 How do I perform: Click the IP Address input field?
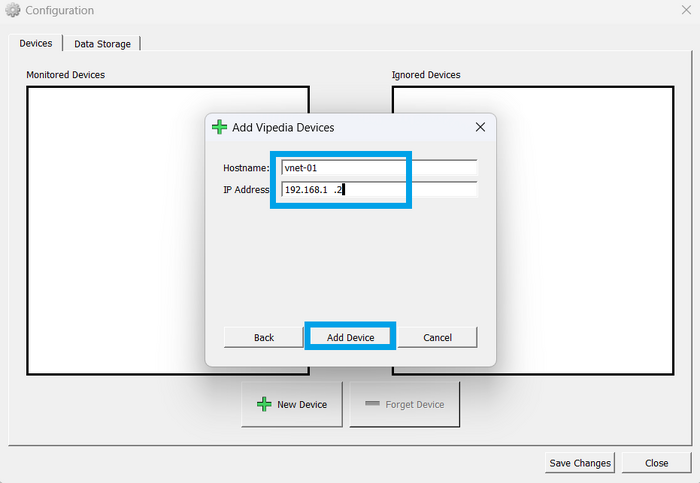coord(379,189)
